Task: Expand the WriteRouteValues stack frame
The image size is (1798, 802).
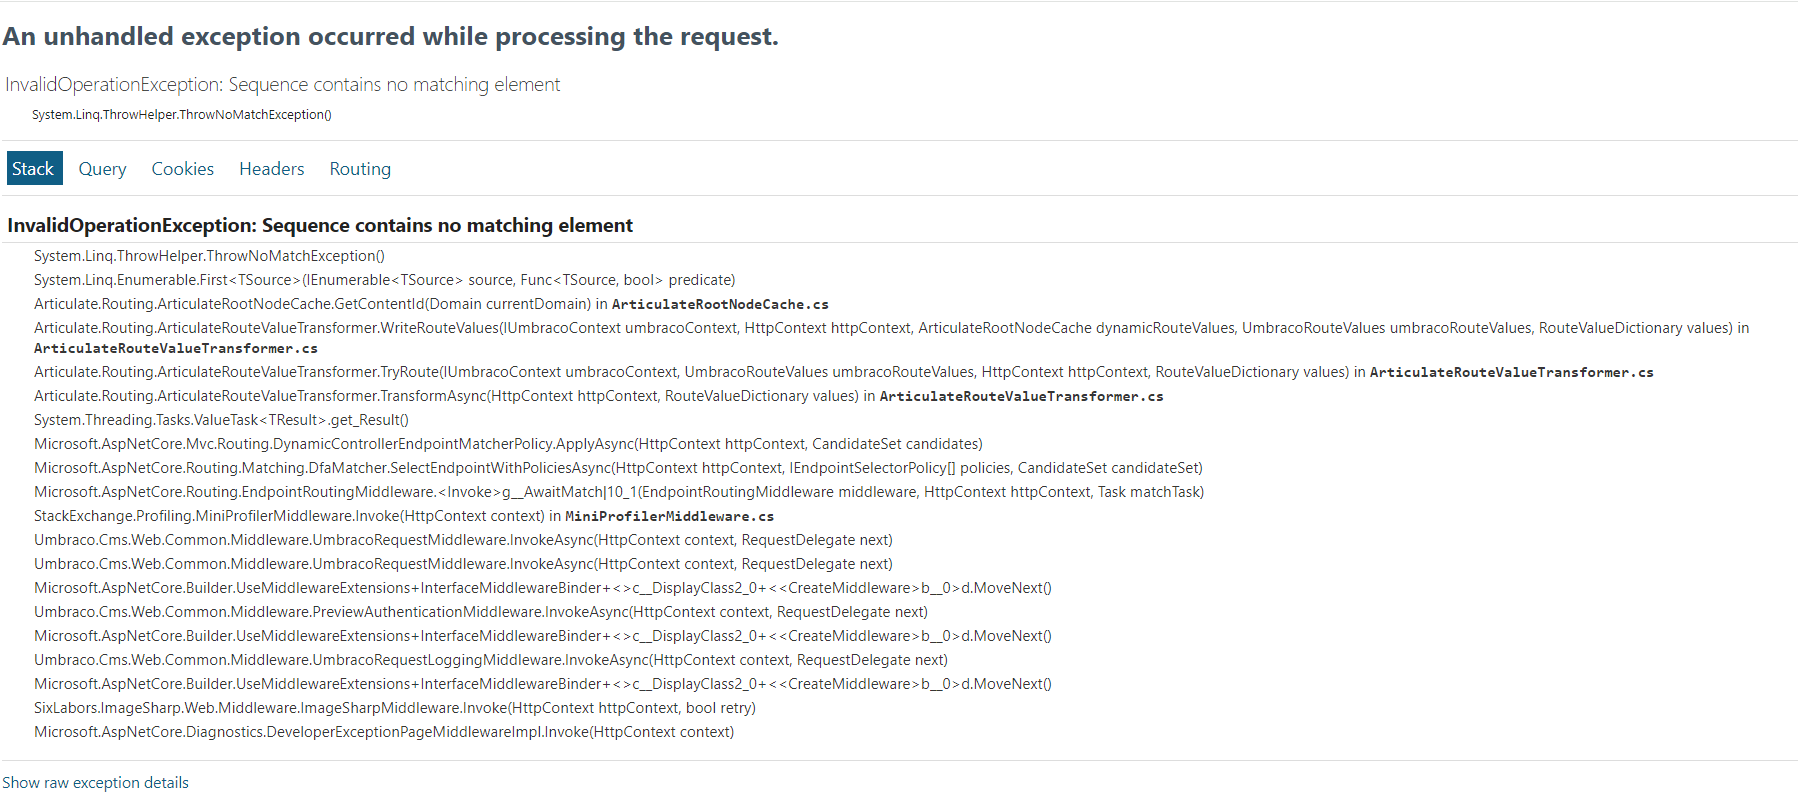Action: (x=891, y=338)
